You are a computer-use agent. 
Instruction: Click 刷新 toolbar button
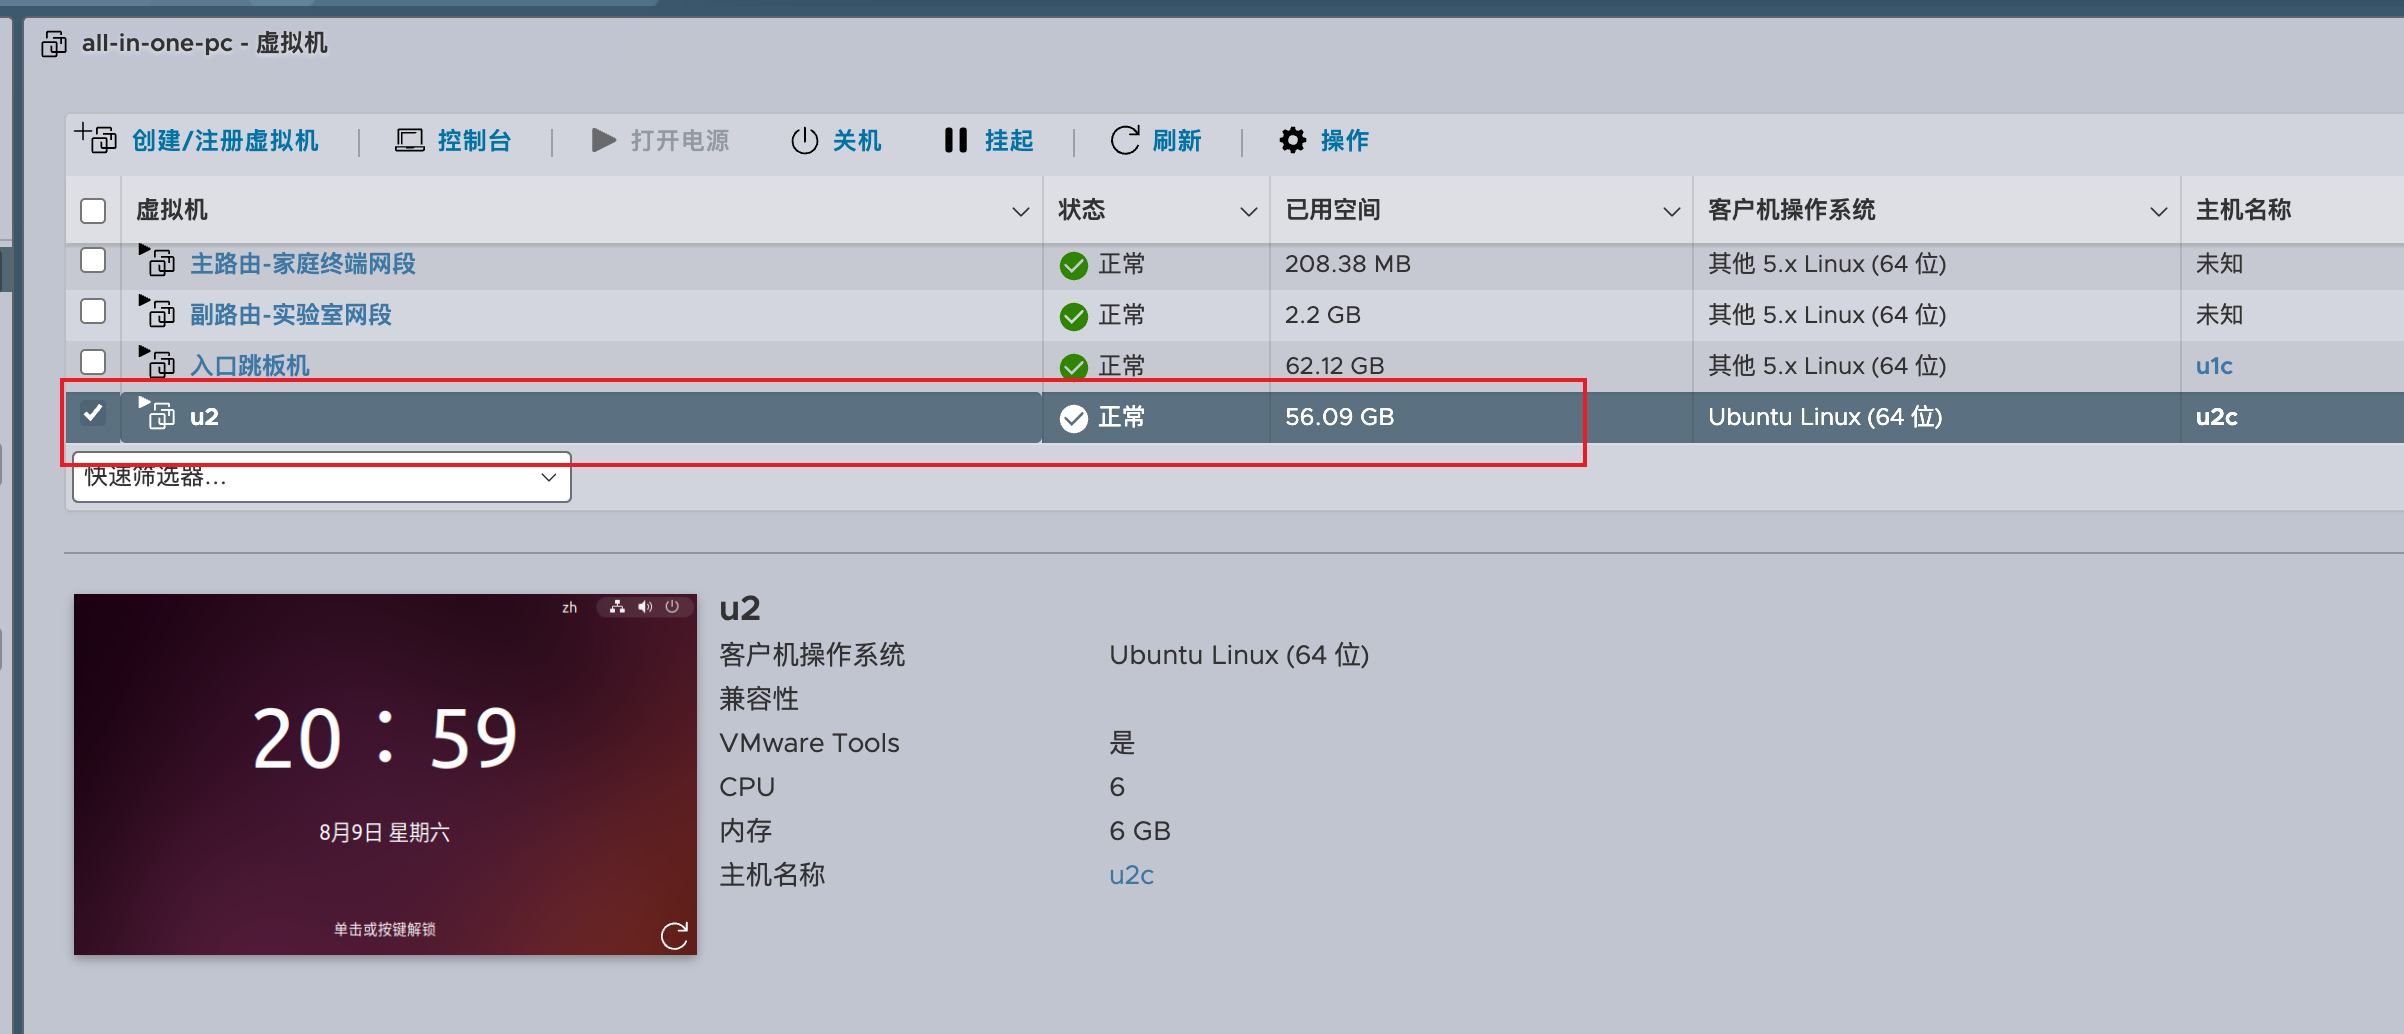(1156, 140)
